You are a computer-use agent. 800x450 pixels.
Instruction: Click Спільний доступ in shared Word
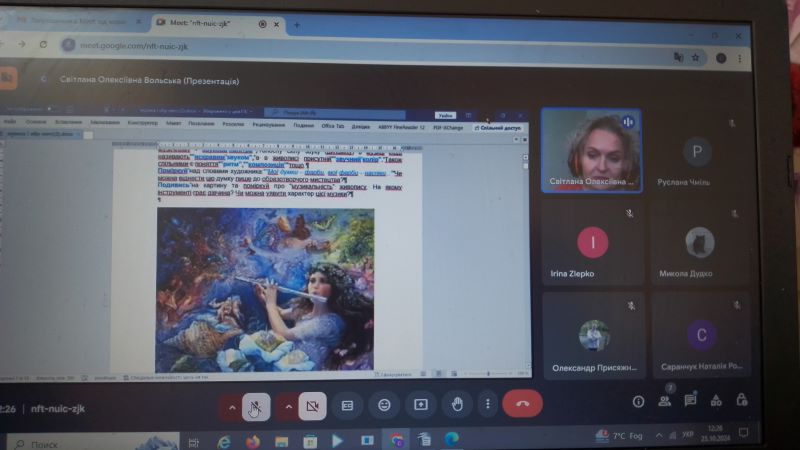click(498, 128)
